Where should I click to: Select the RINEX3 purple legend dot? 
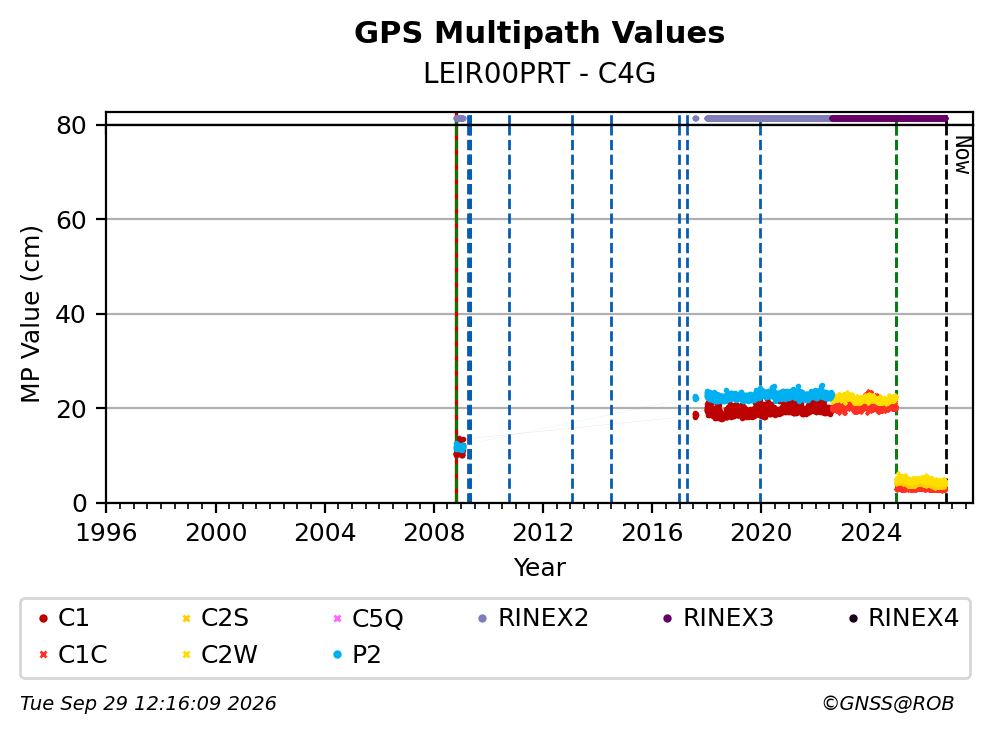(x=667, y=618)
